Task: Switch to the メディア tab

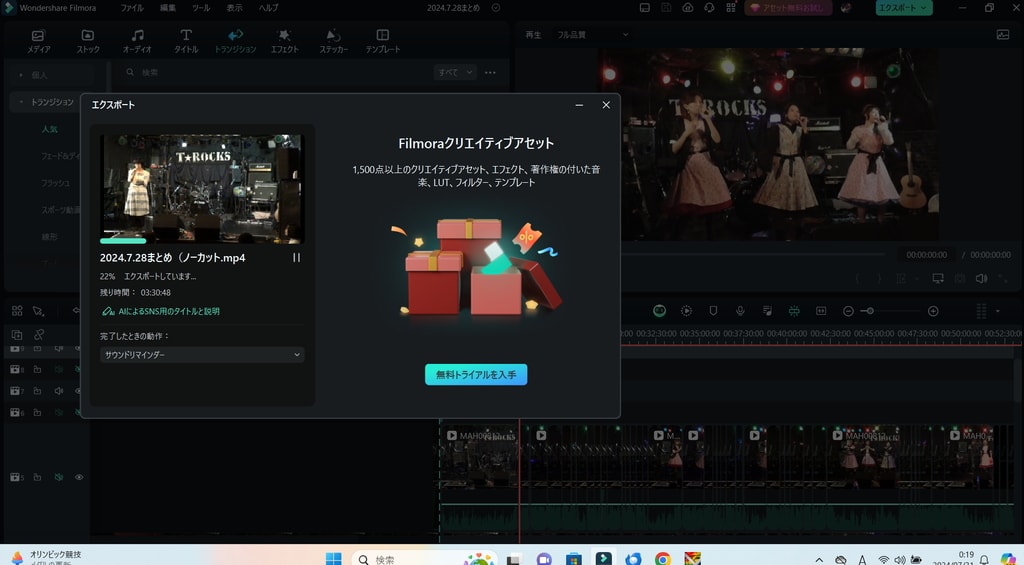Action: point(39,41)
